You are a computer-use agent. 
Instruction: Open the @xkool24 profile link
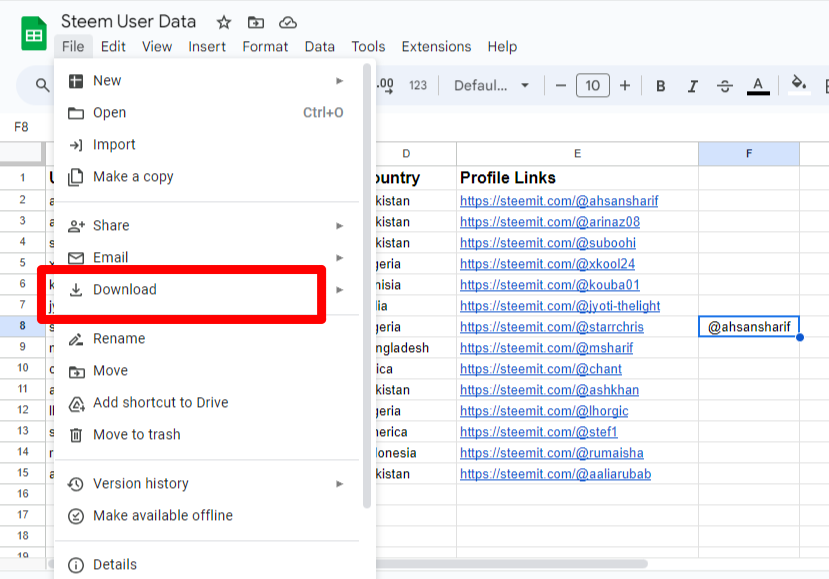[x=547, y=264]
